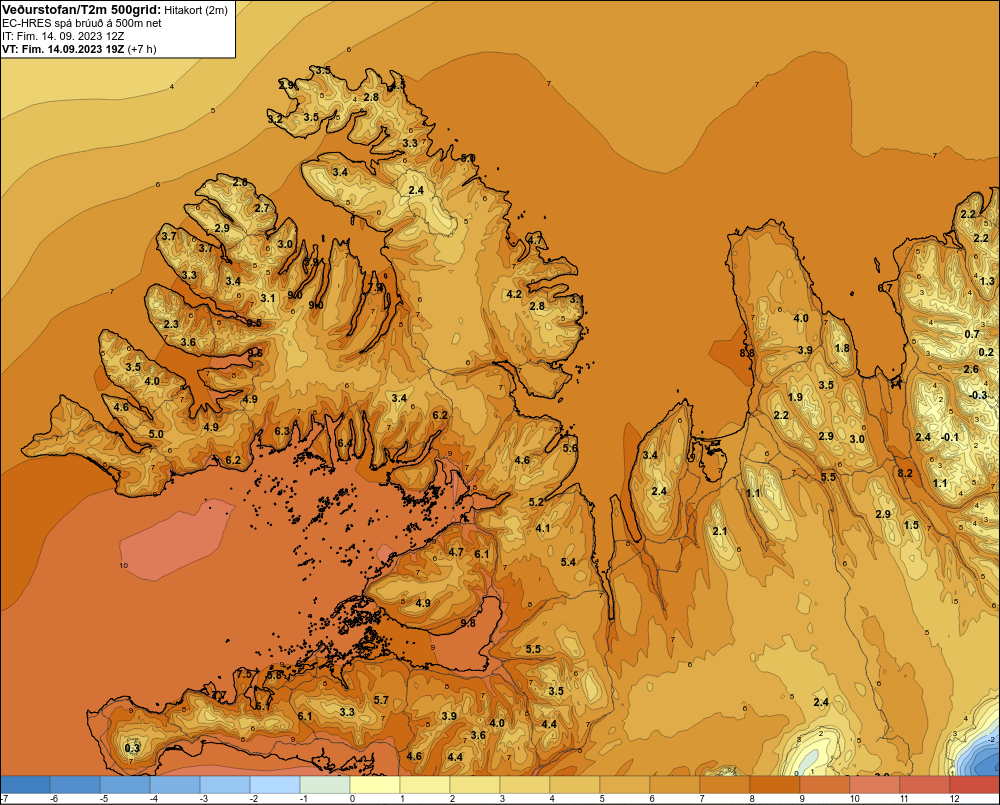
Task: Click the legend swatch between 10 and 11
Action: pyautogui.click(x=875, y=785)
